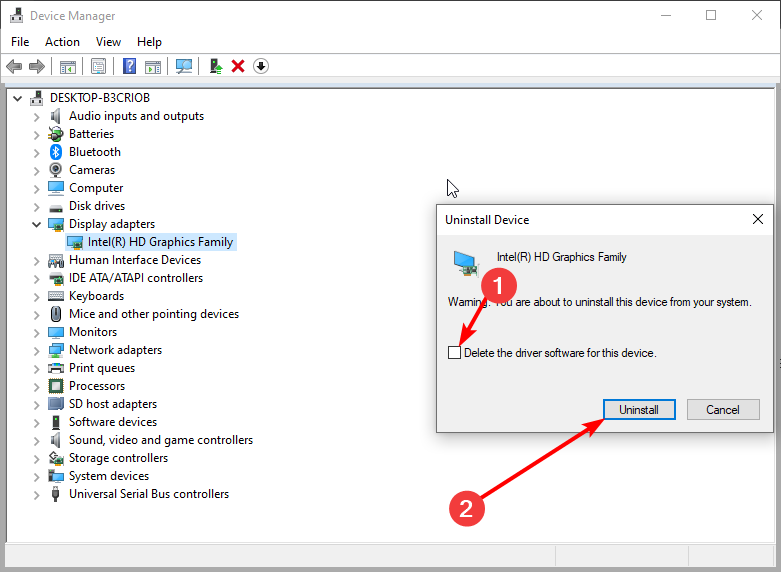The height and width of the screenshot is (572, 781).
Task: Check Delete the driver software checkbox
Action: (x=454, y=353)
